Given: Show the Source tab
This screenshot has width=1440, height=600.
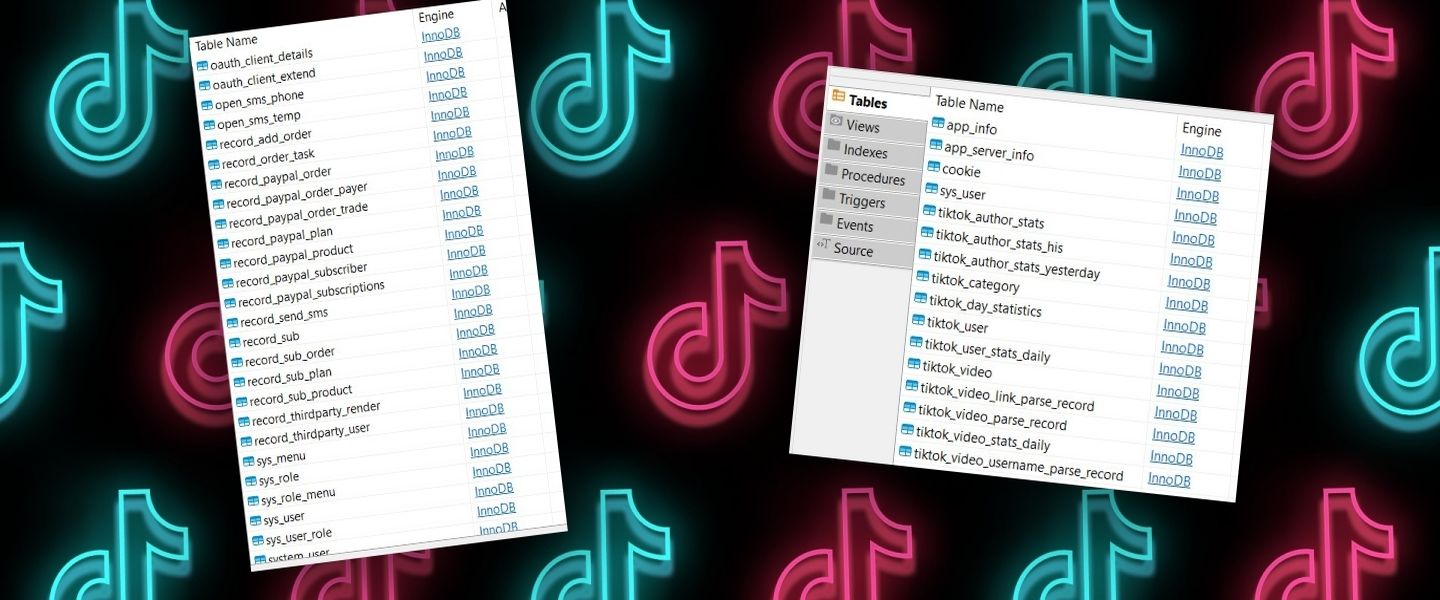Looking at the screenshot, I should pos(862,250).
